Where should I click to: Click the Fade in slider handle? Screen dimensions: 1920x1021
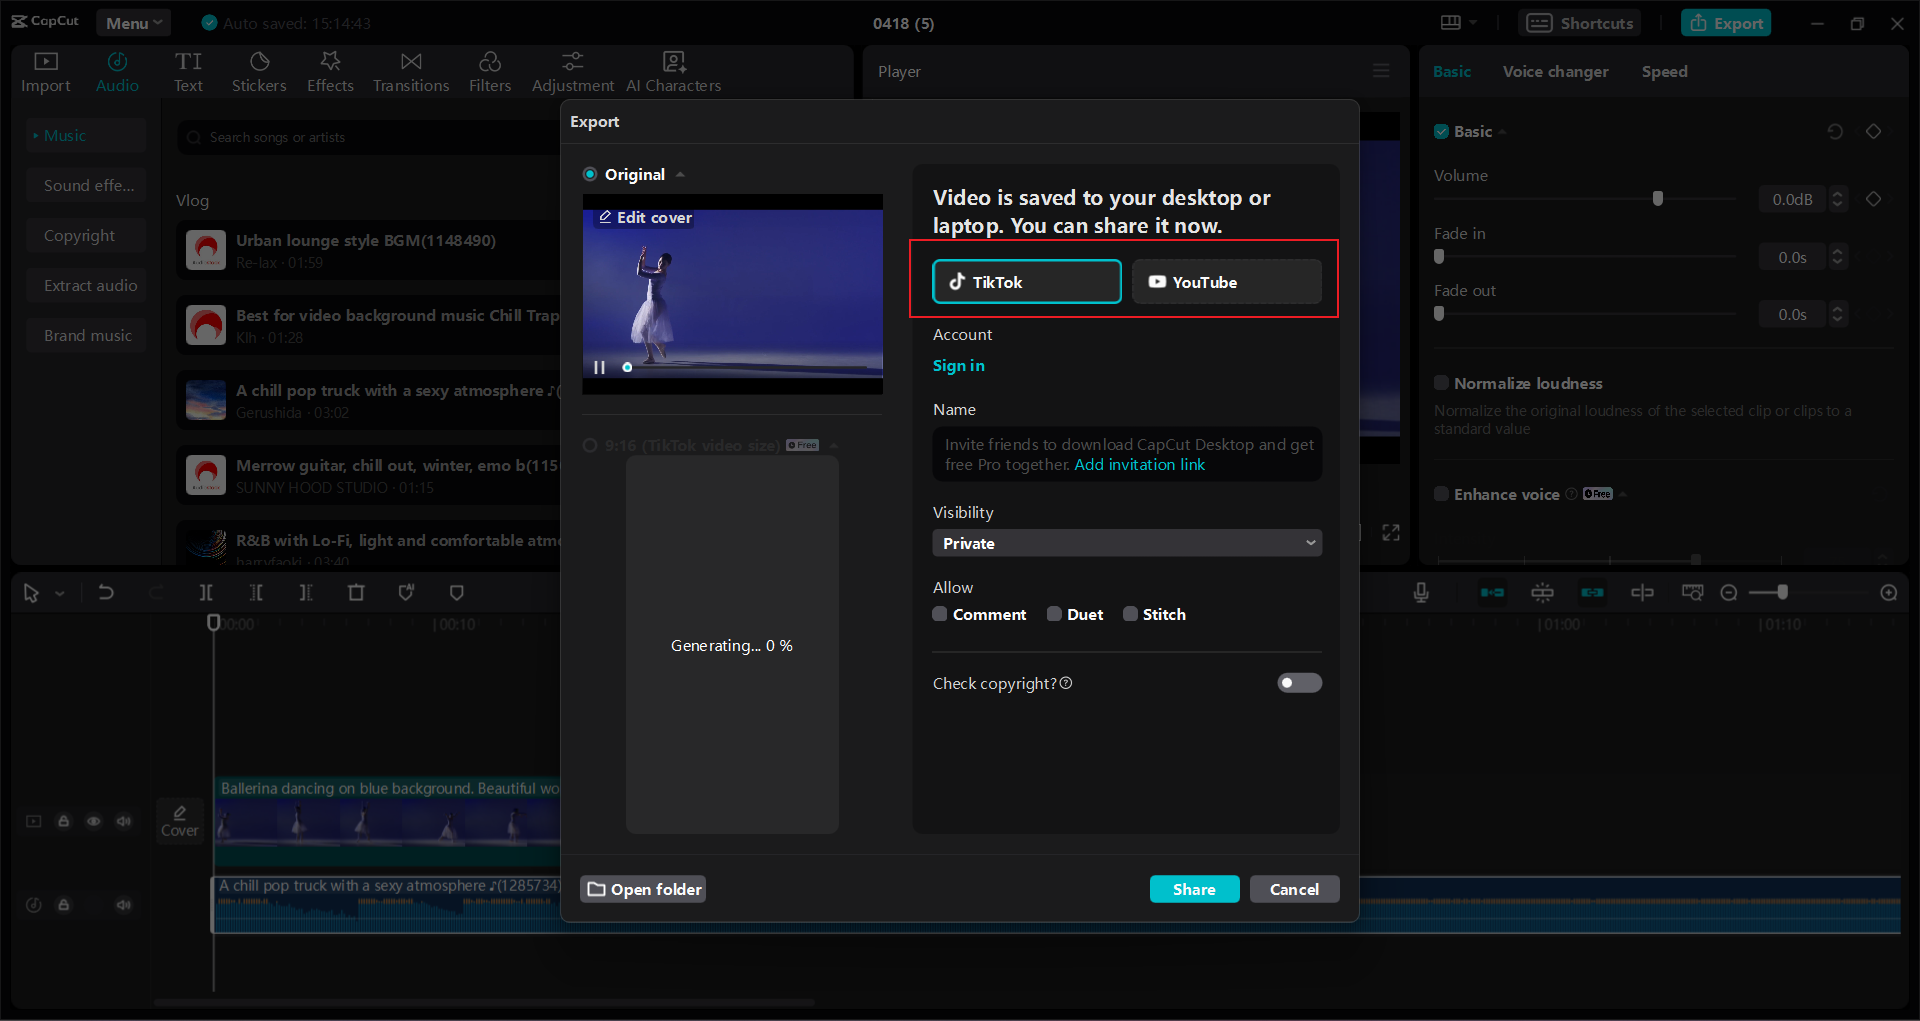[1439, 257]
